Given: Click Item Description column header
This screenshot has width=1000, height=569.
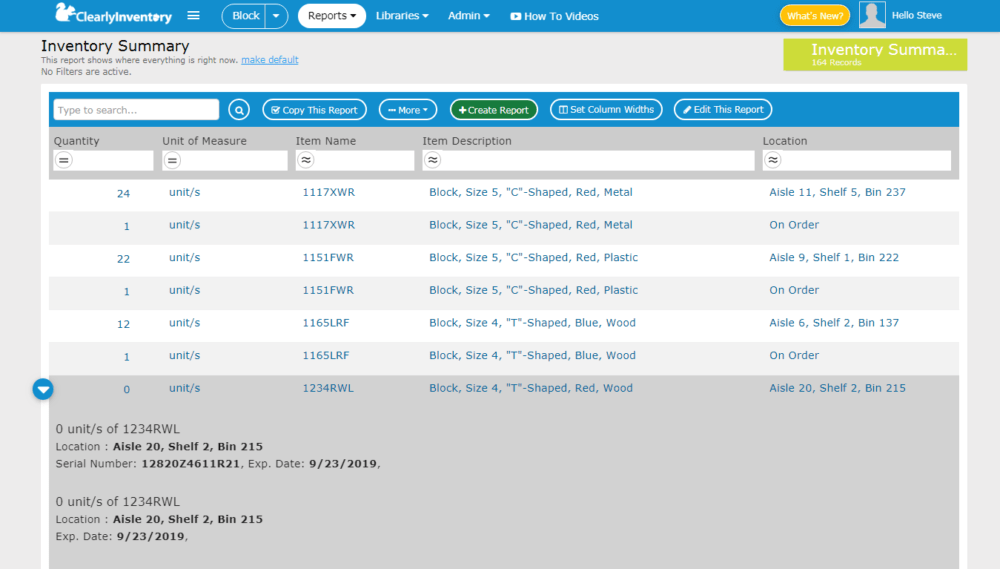Looking at the screenshot, I should [467, 141].
